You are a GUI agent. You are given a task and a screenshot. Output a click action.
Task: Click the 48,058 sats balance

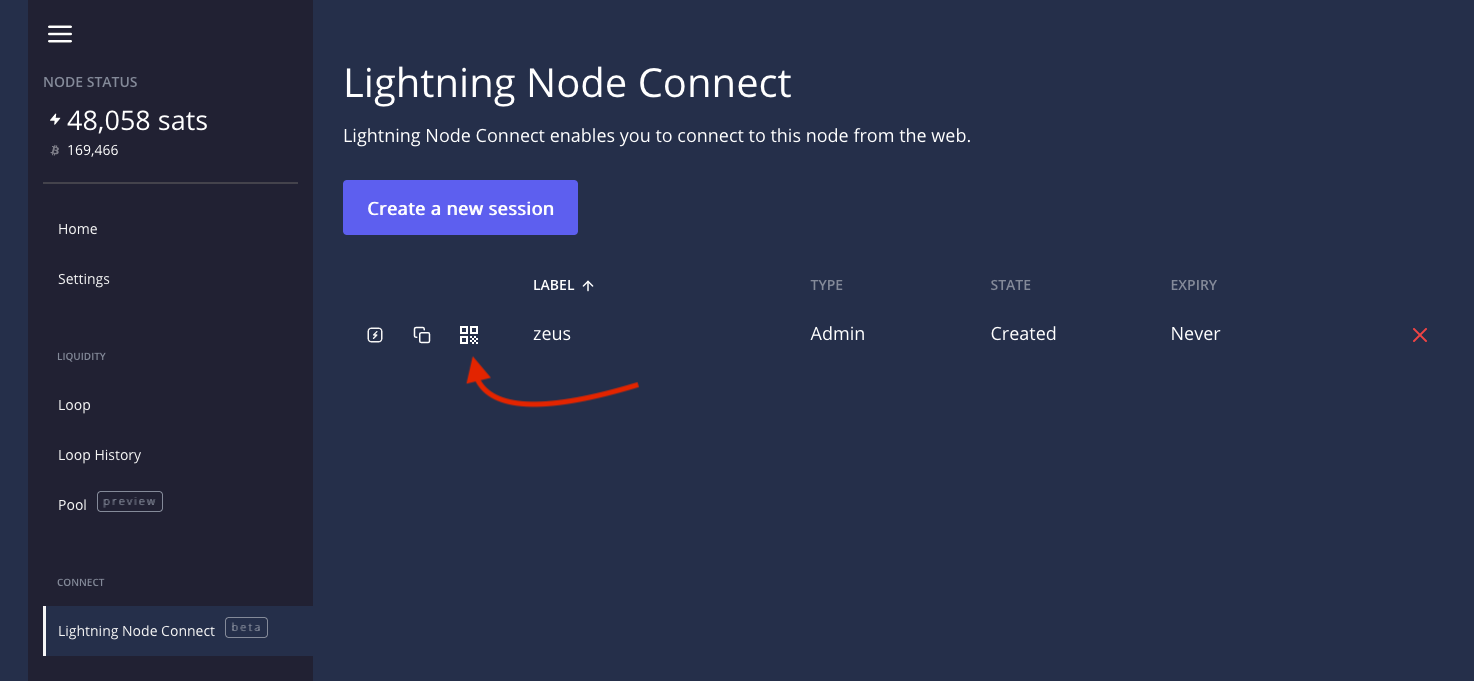(x=137, y=121)
